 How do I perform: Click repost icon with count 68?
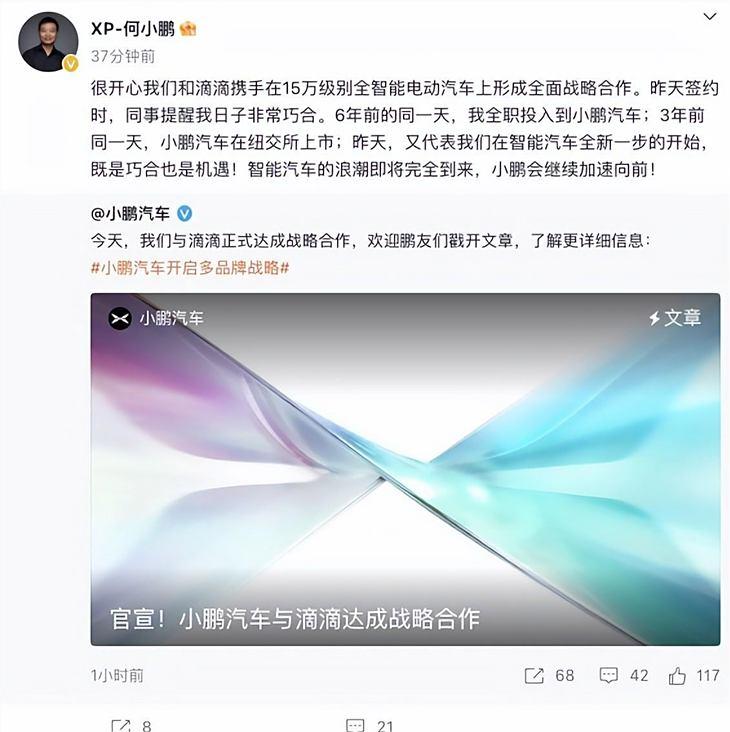(534, 676)
